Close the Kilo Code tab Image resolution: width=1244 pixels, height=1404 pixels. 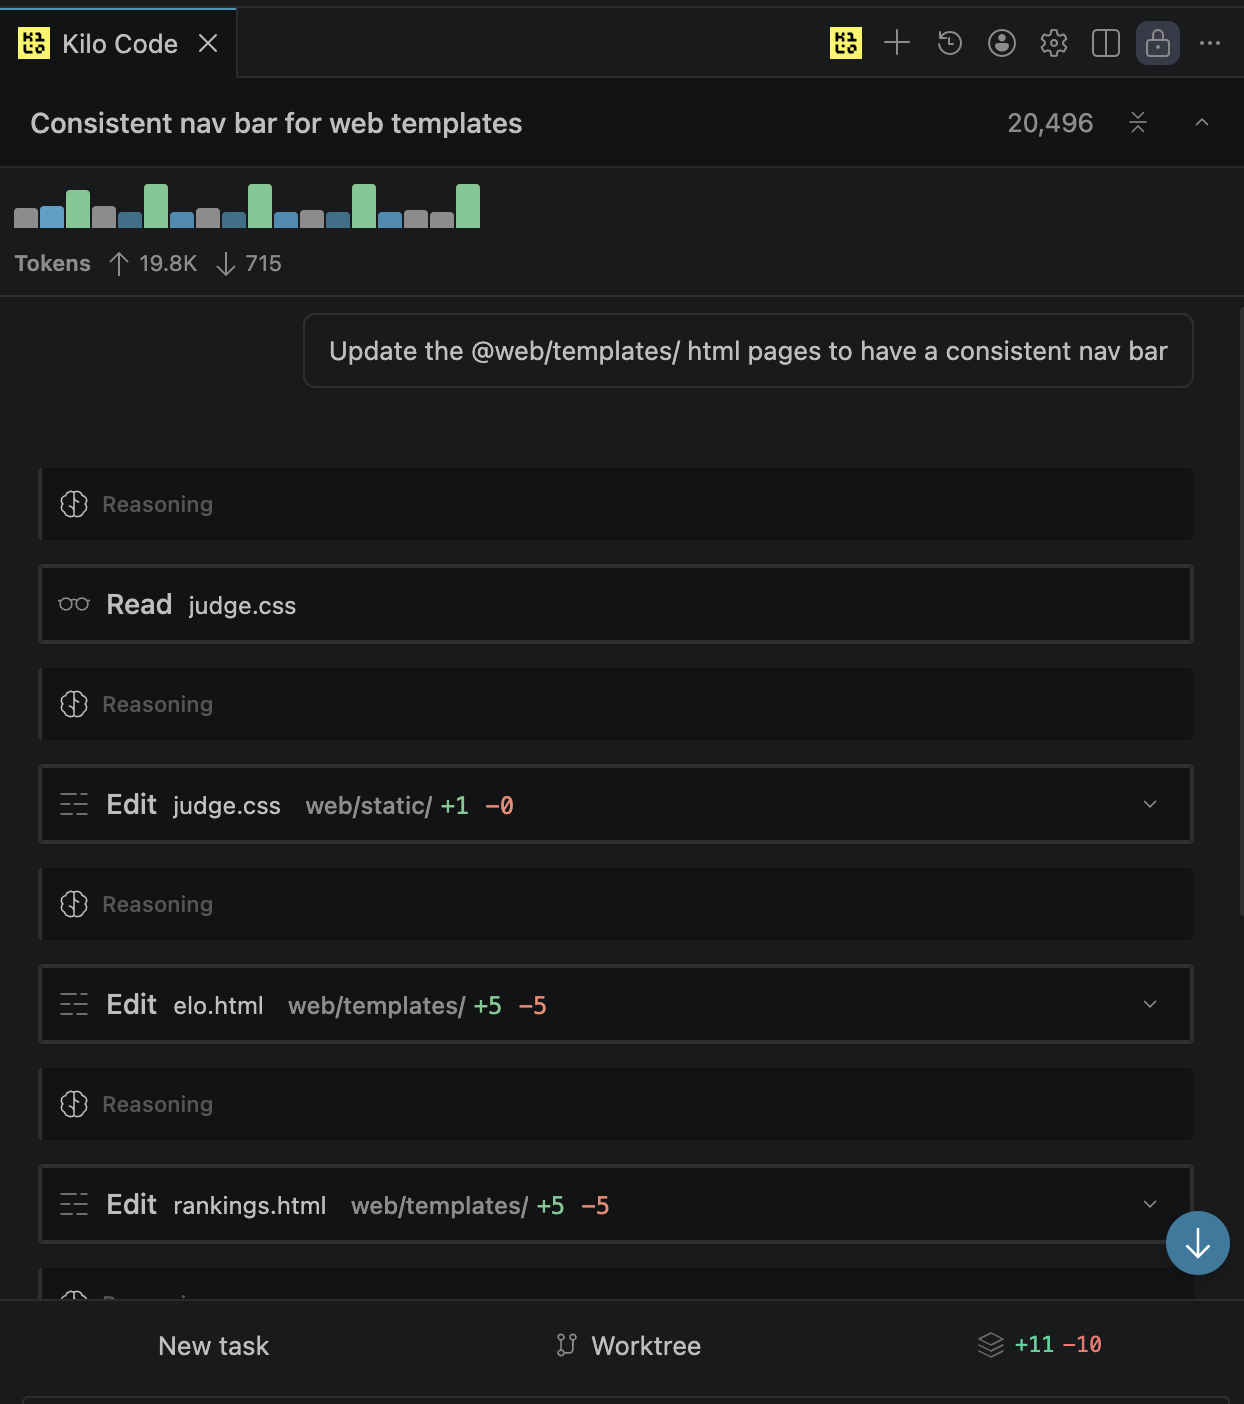[x=208, y=43]
